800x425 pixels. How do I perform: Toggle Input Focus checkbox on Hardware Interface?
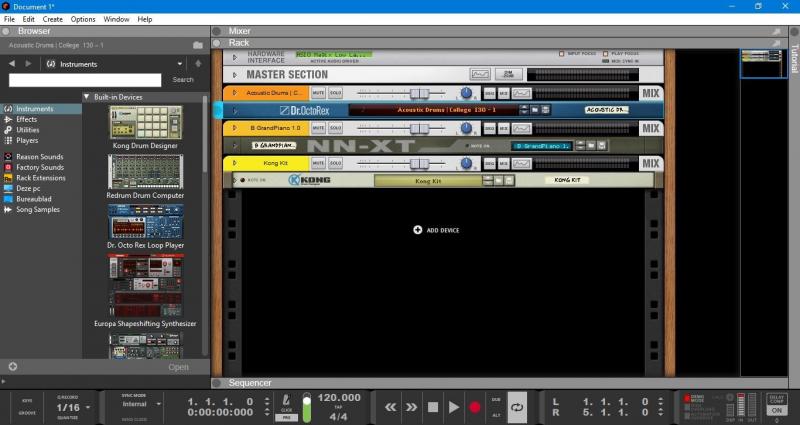[x=562, y=54]
